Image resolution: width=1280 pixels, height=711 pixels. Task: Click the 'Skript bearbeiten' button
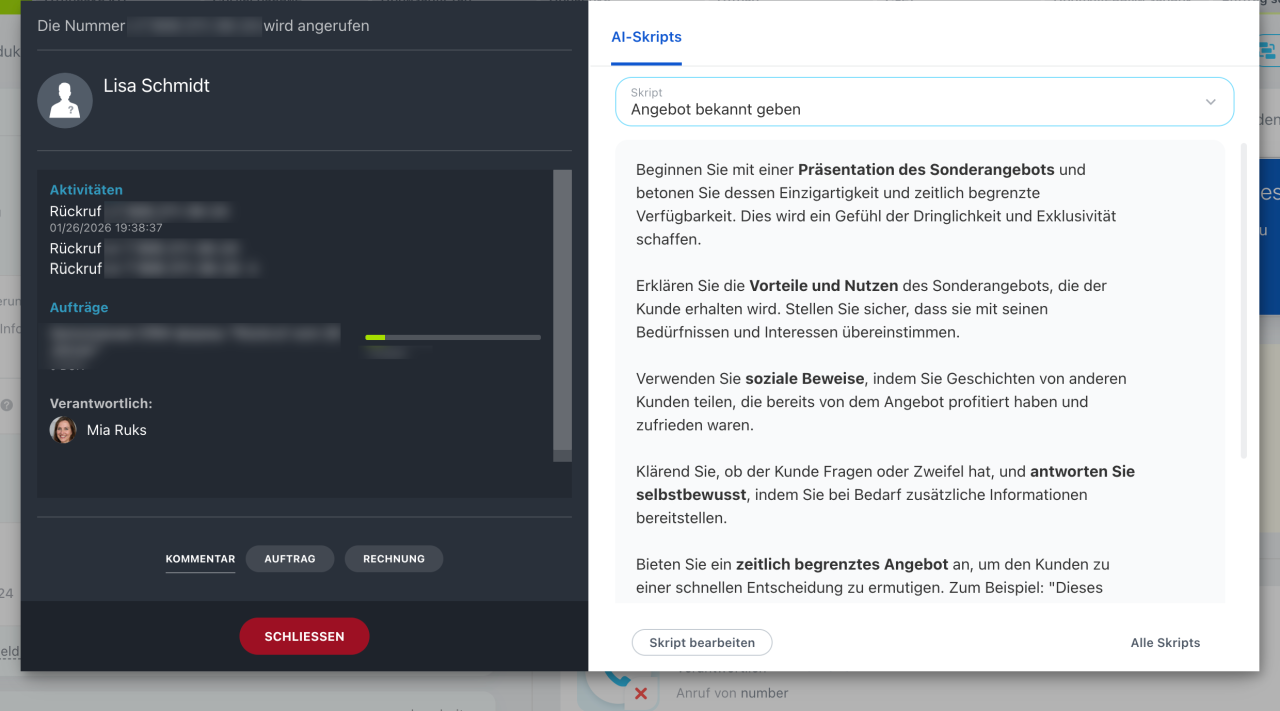coord(702,642)
